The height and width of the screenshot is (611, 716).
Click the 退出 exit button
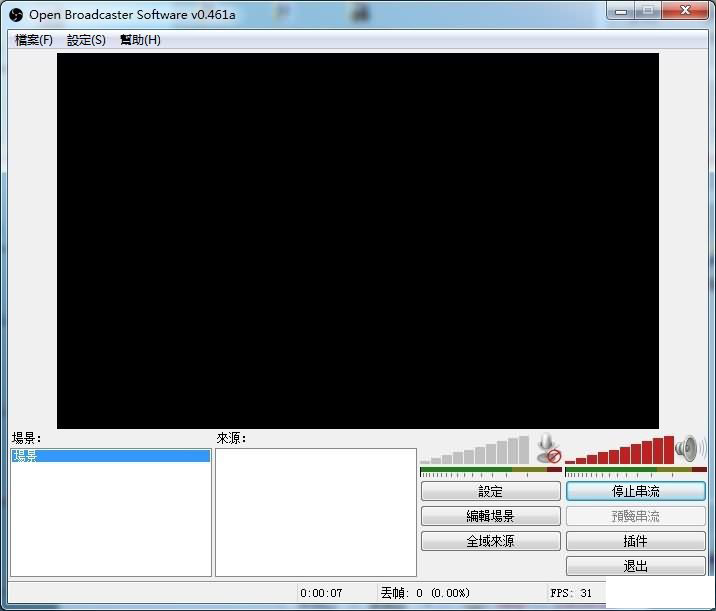pyautogui.click(x=635, y=566)
